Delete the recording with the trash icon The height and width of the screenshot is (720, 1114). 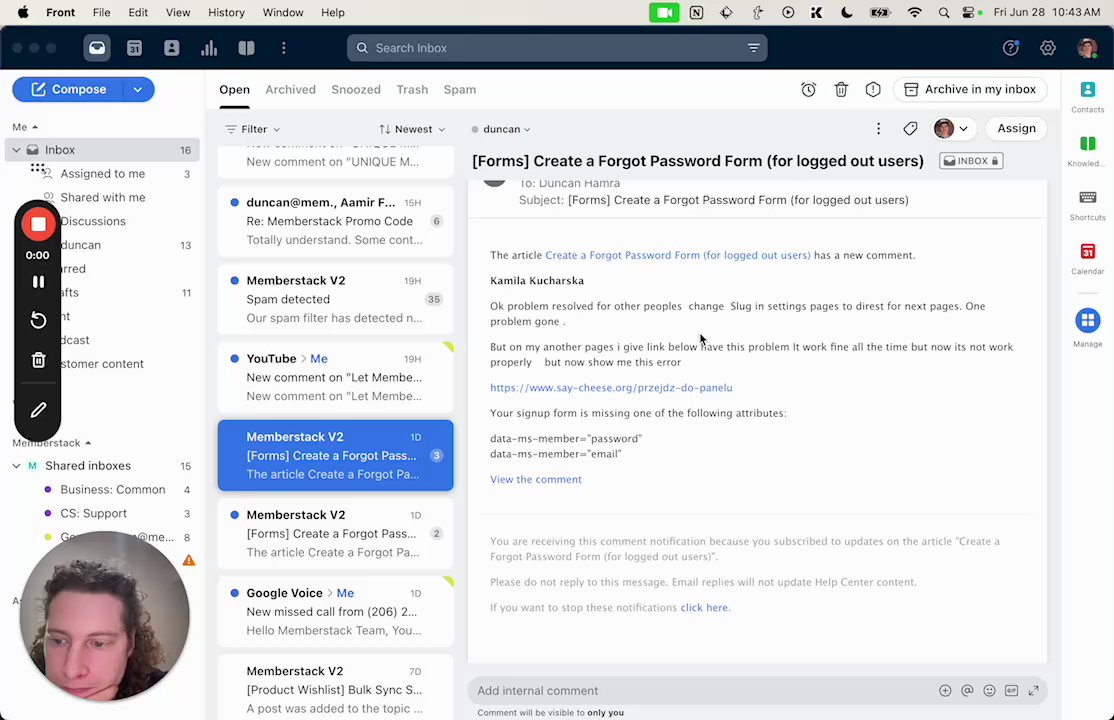(x=38, y=360)
